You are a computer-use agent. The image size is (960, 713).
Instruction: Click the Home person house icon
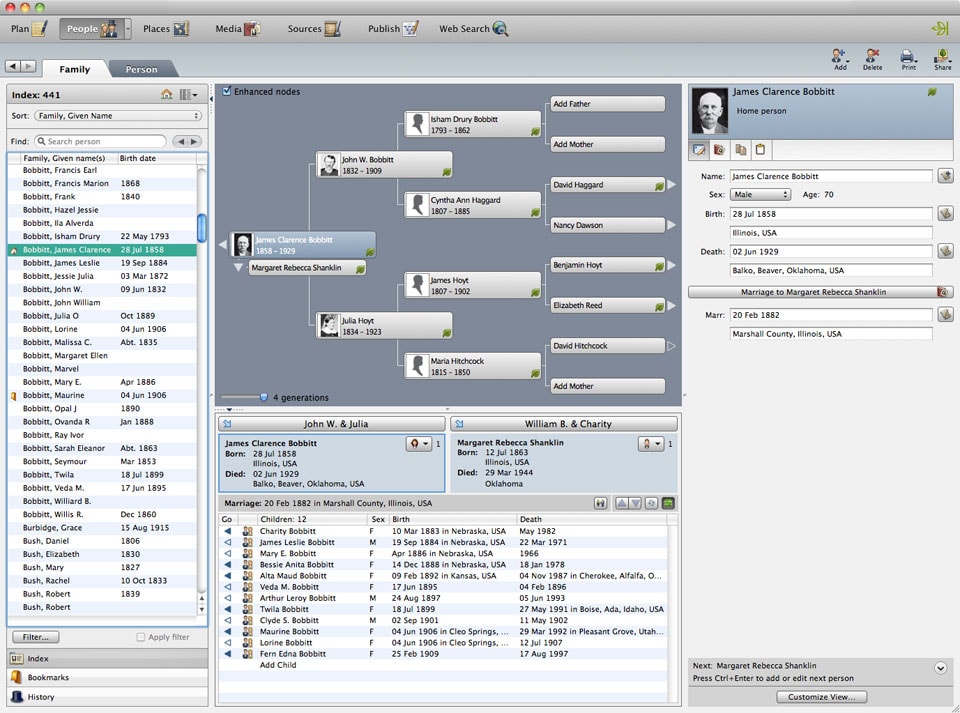pos(167,95)
